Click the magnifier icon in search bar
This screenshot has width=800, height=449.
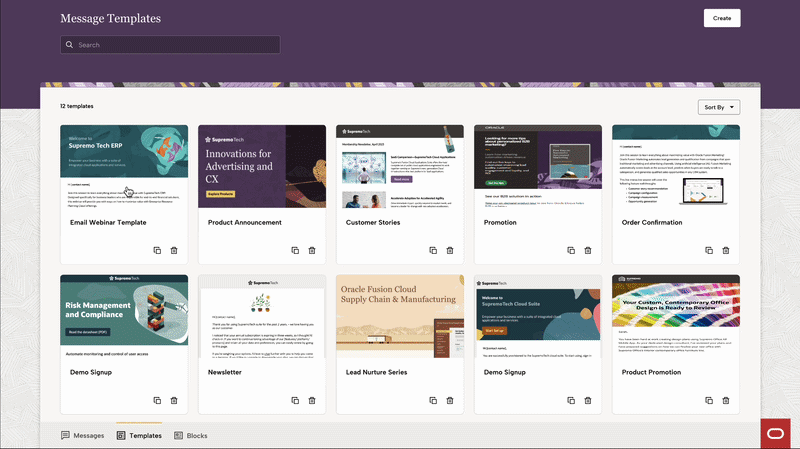pyautogui.click(x=69, y=45)
